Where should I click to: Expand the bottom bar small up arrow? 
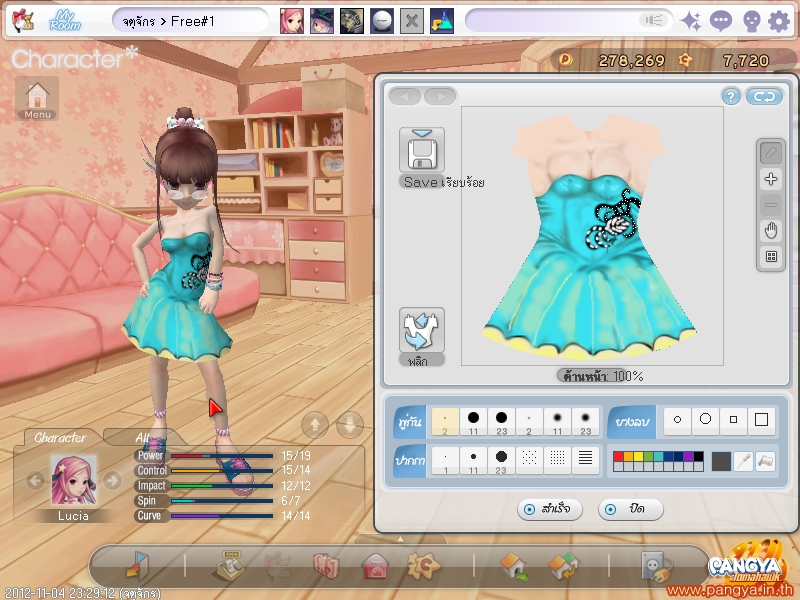click(400, 539)
